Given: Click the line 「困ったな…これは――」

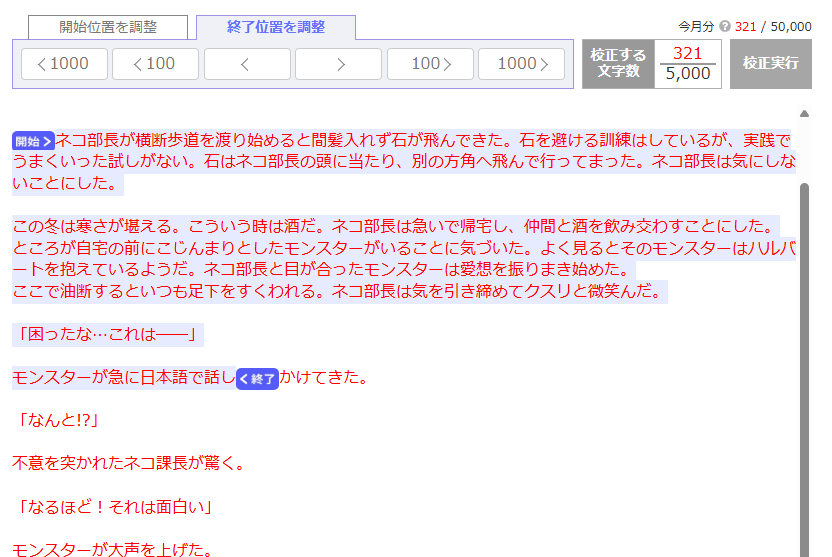Looking at the screenshot, I should click(x=108, y=334).
